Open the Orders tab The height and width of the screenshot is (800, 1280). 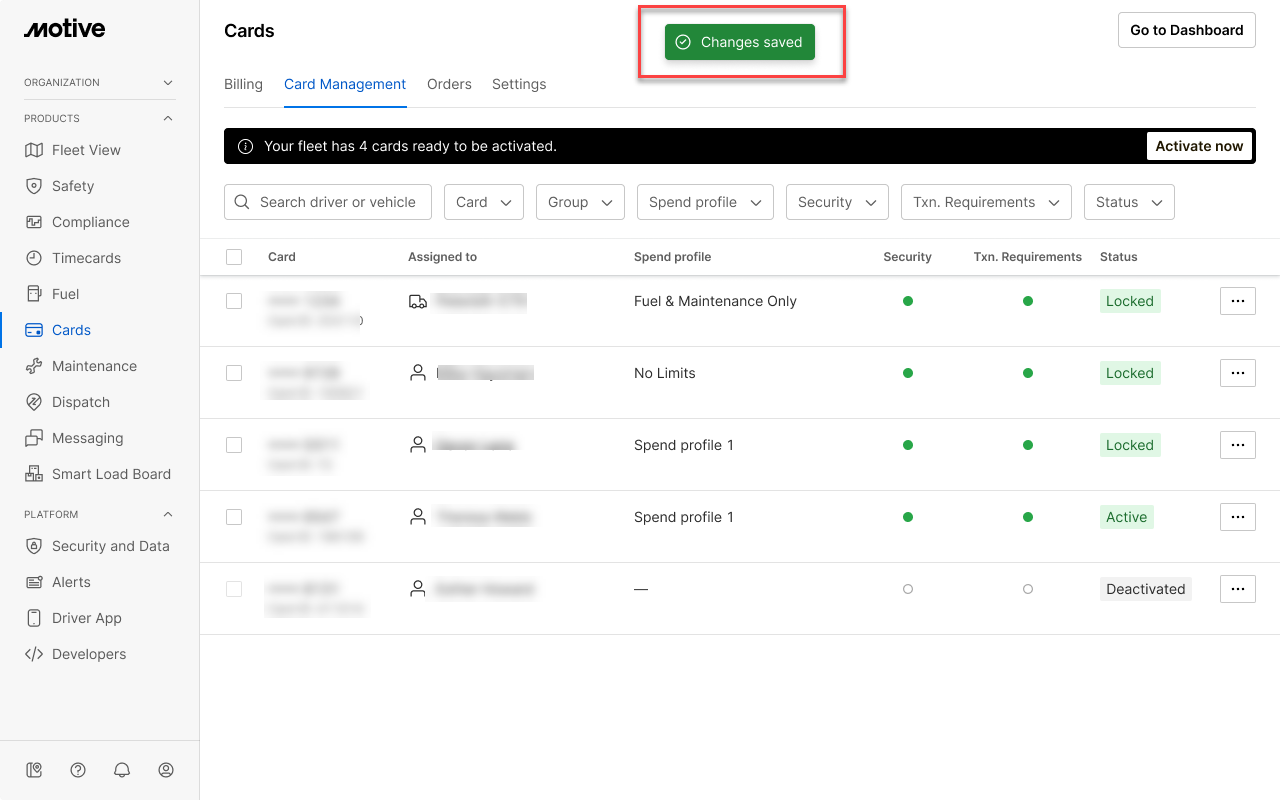pos(449,84)
